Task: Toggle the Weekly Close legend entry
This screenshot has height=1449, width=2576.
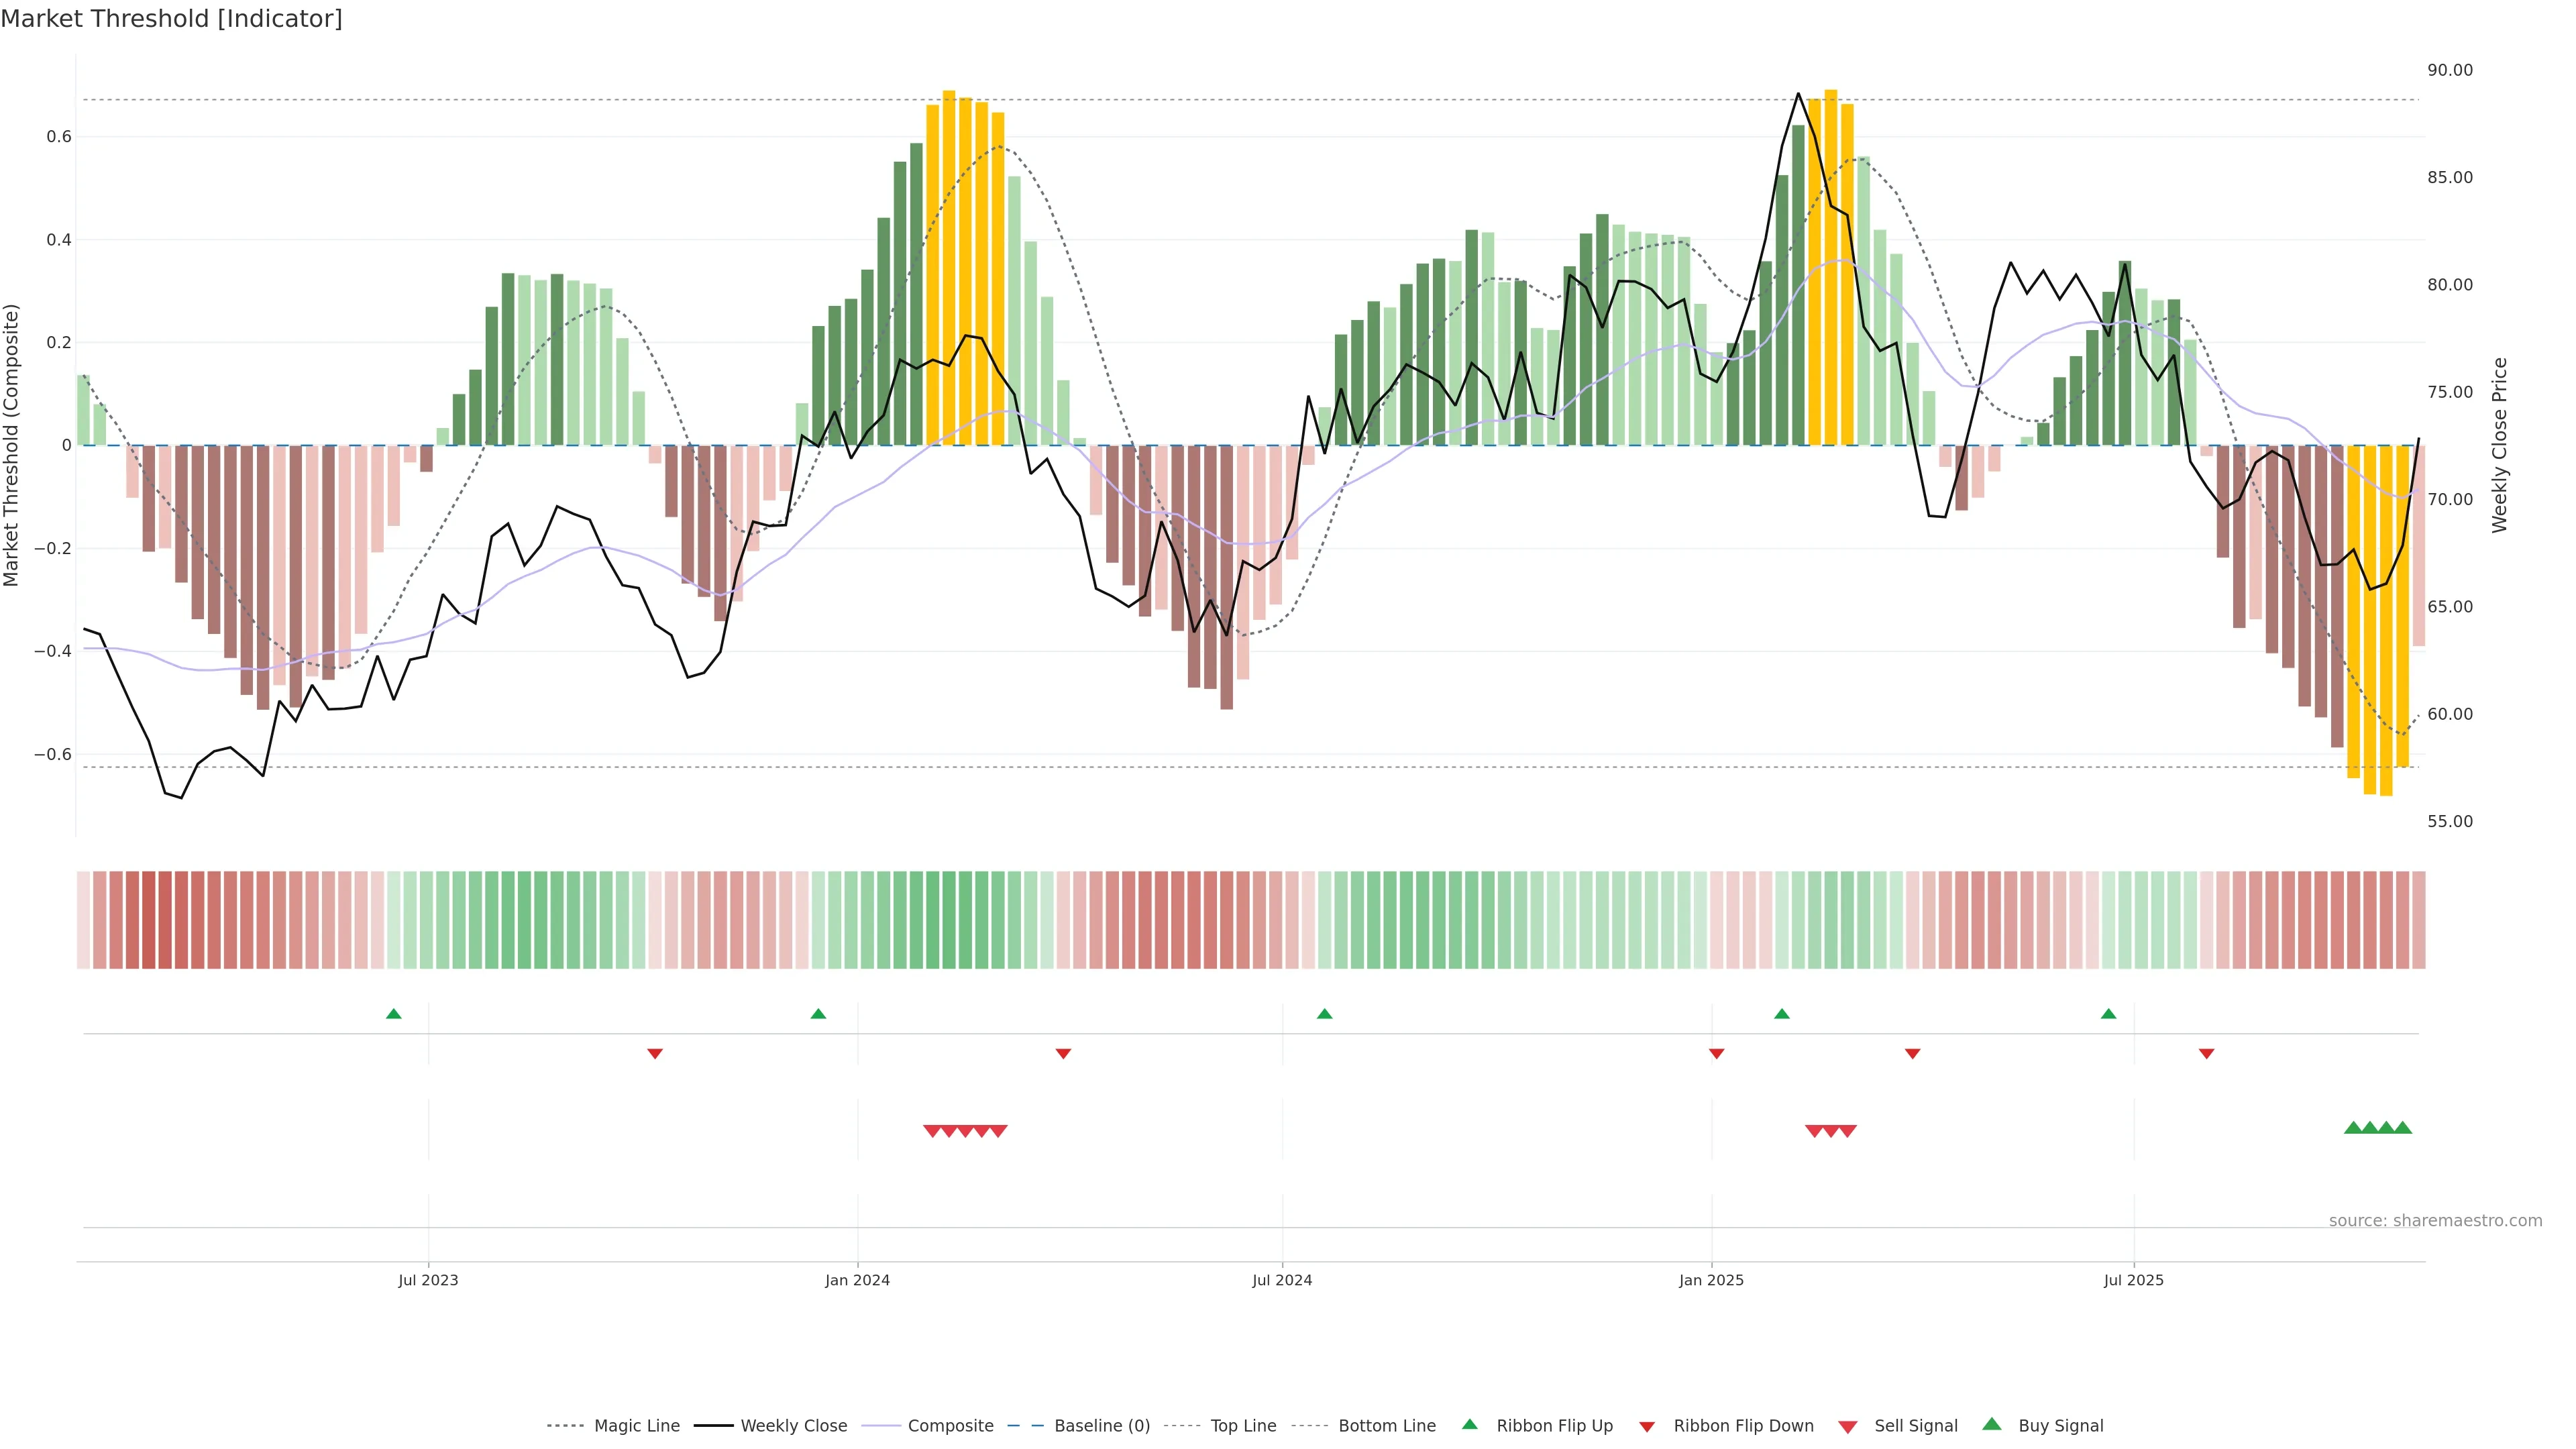Action: tap(793, 1426)
